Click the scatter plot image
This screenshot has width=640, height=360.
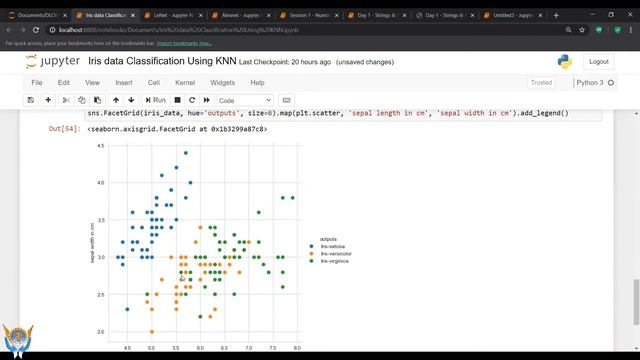tap(220, 247)
